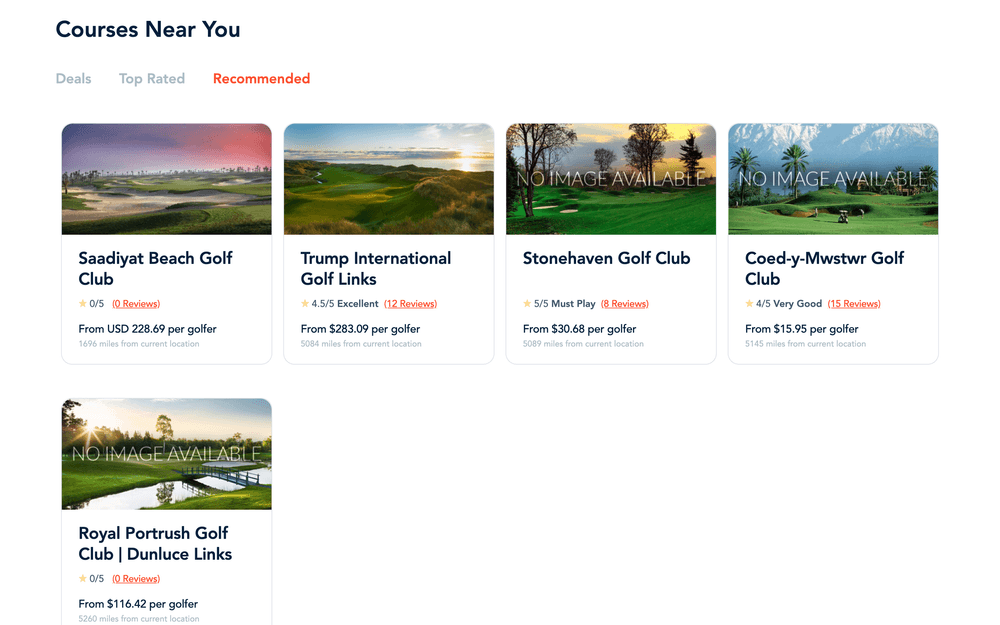Open Royal Portrush's 0 Reviews link
This screenshot has height=625, width=1000.
pos(136,578)
